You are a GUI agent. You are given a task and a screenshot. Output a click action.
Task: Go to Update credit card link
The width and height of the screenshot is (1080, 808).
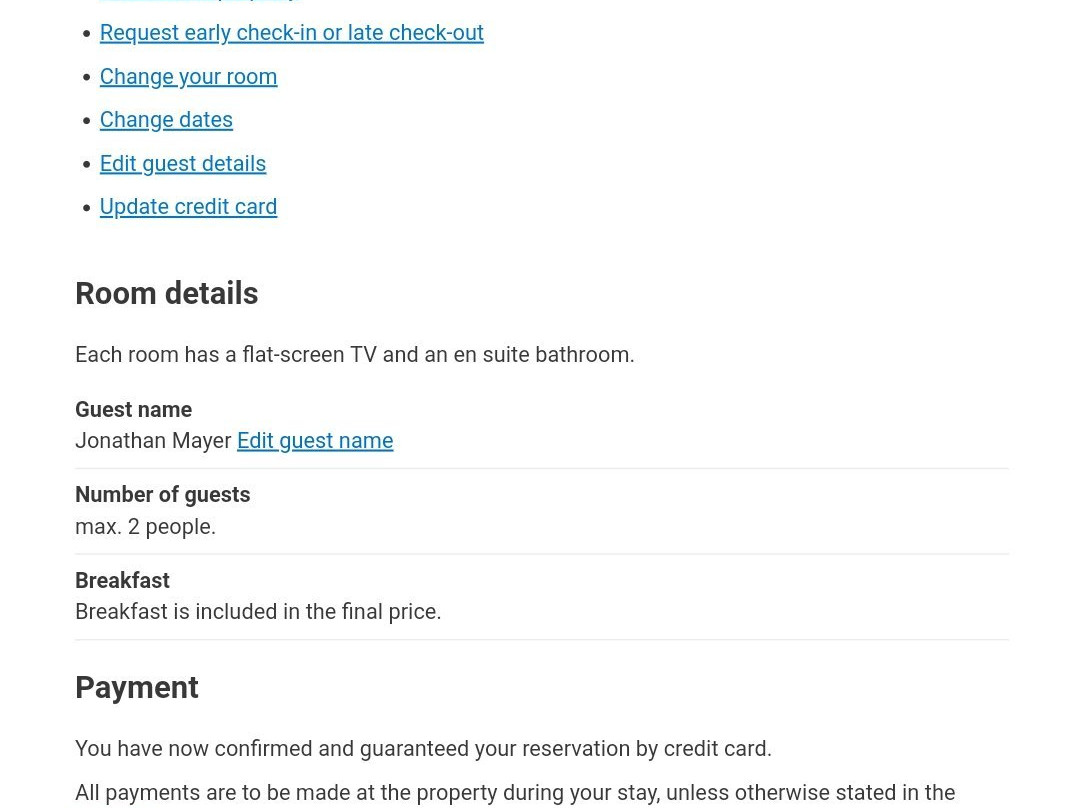click(188, 207)
